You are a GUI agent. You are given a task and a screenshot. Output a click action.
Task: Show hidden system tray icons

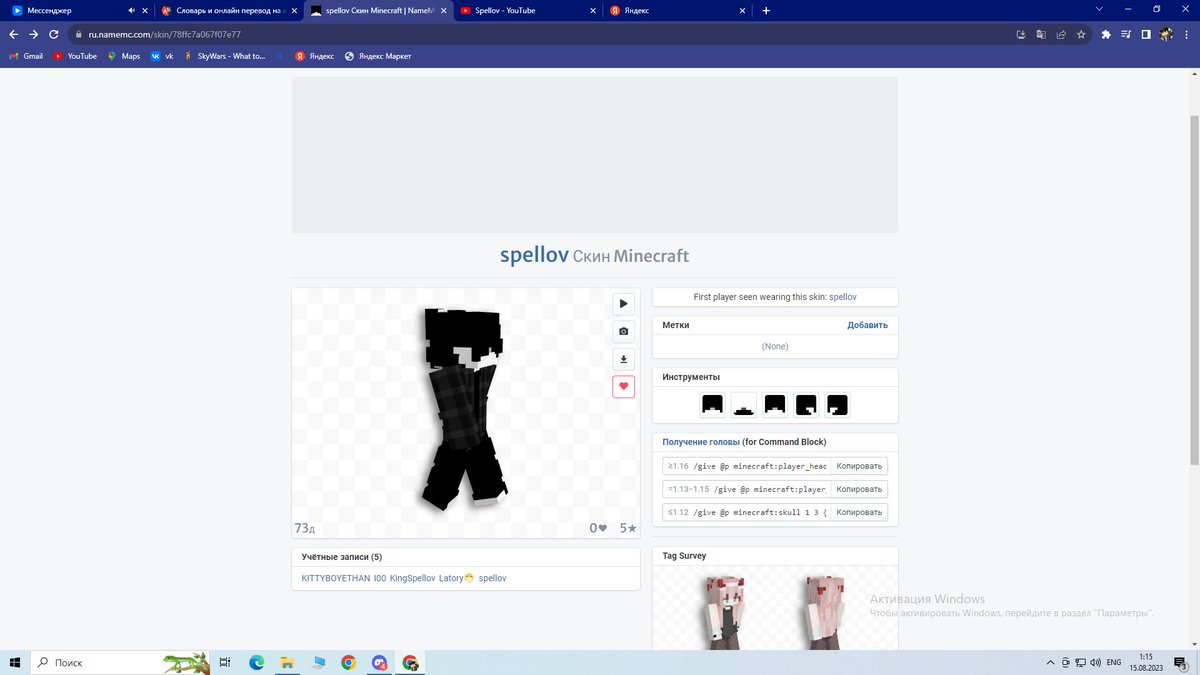pyautogui.click(x=1050, y=662)
